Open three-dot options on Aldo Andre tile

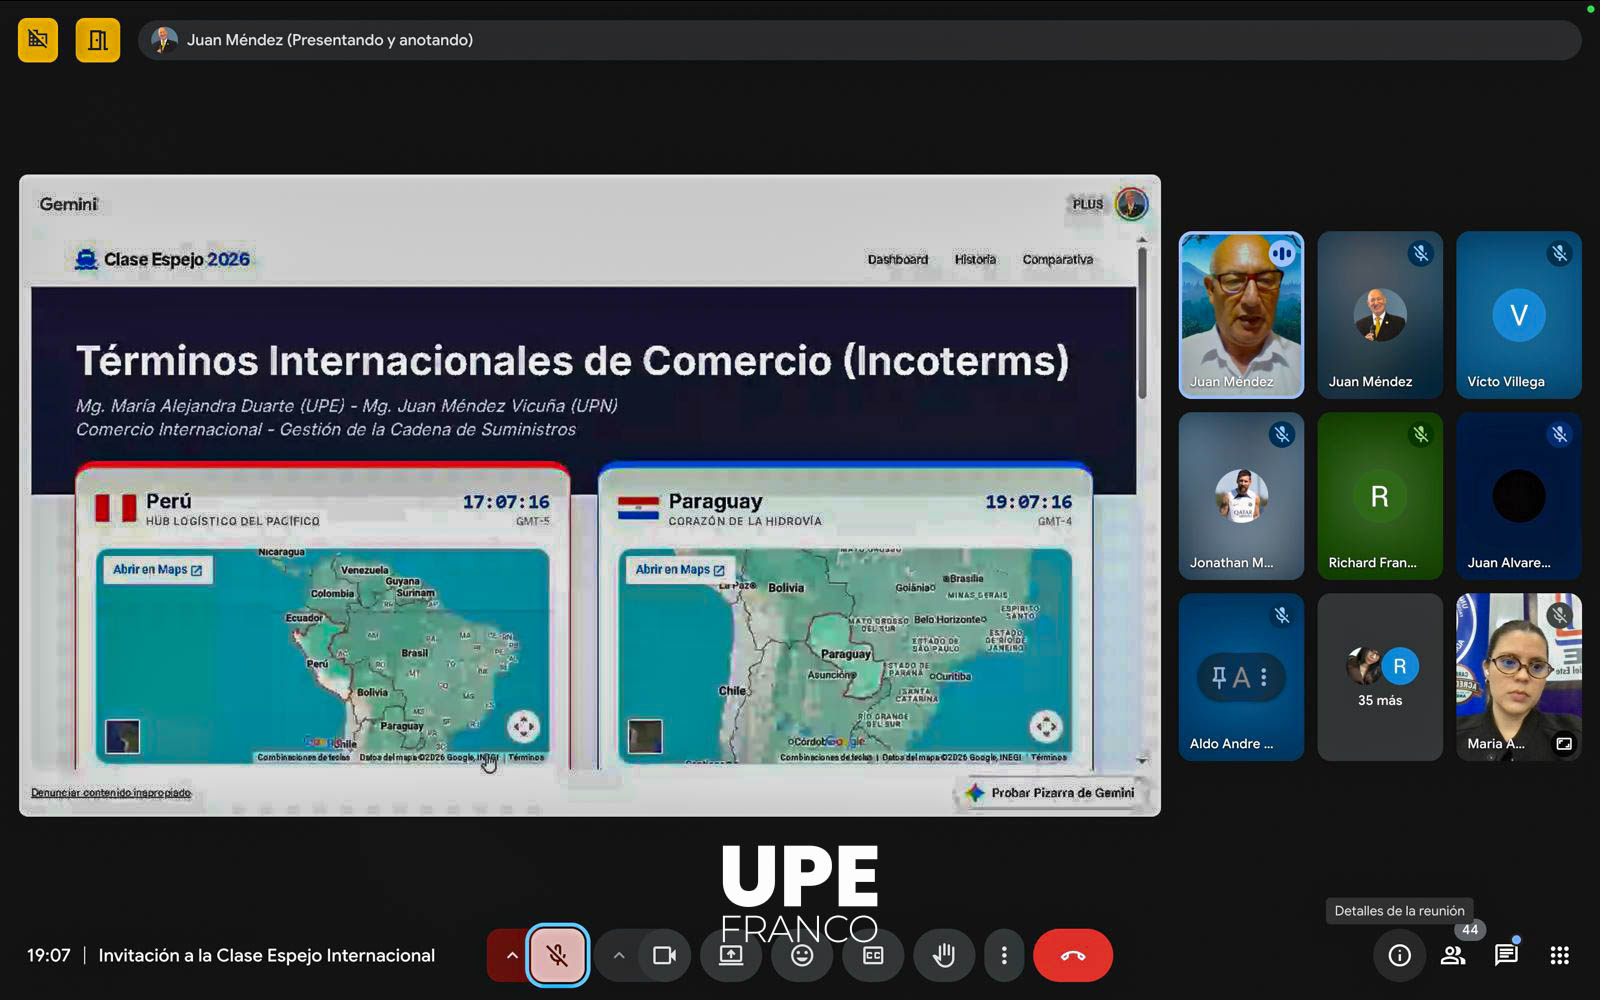pos(1264,678)
